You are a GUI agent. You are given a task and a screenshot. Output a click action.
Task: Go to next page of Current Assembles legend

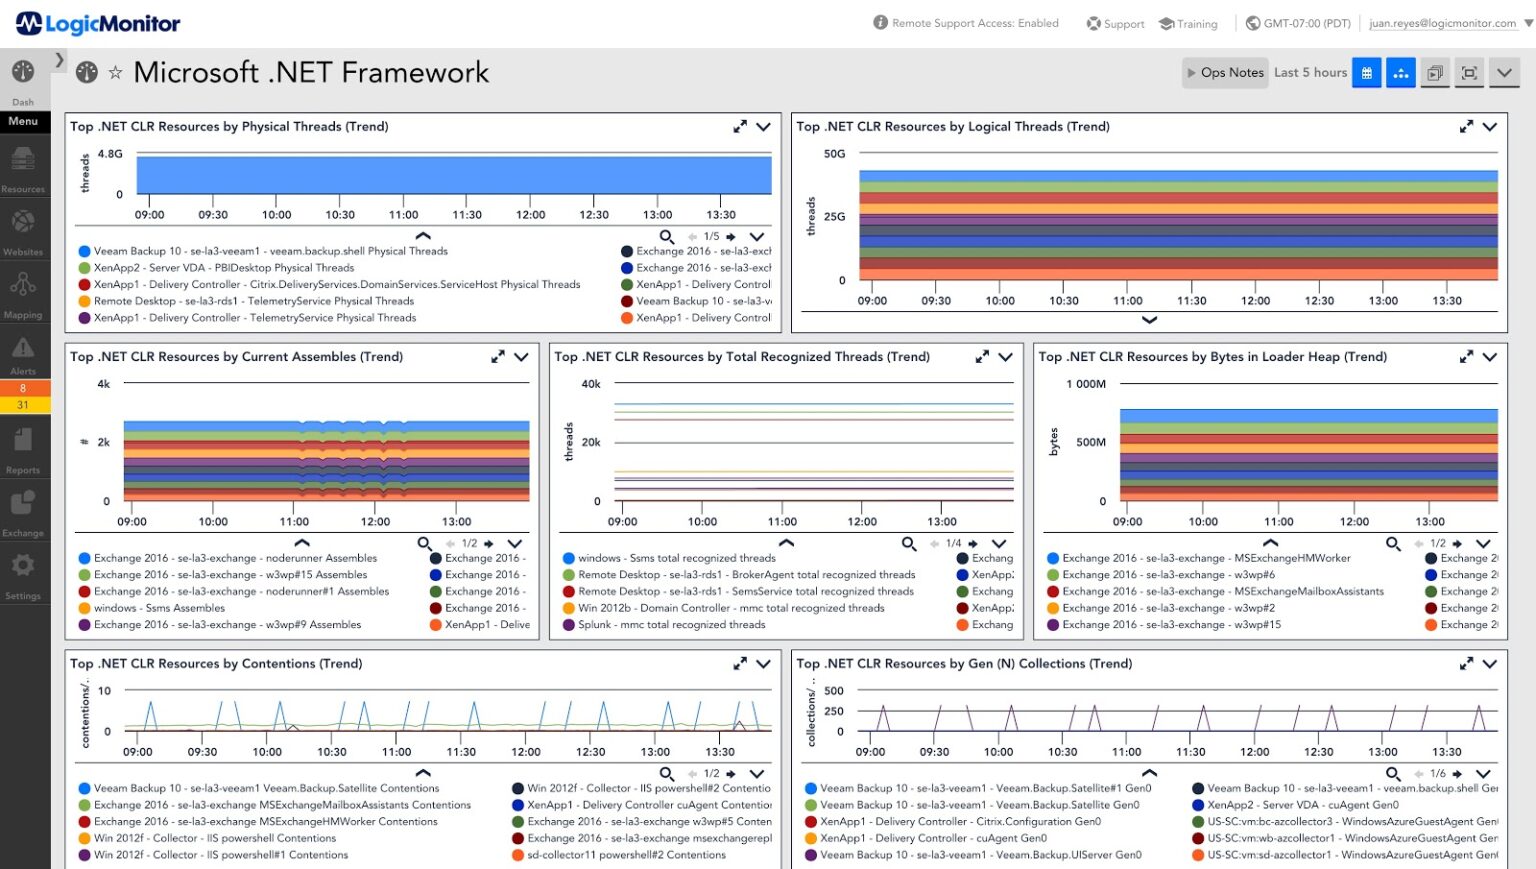coord(490,543)
